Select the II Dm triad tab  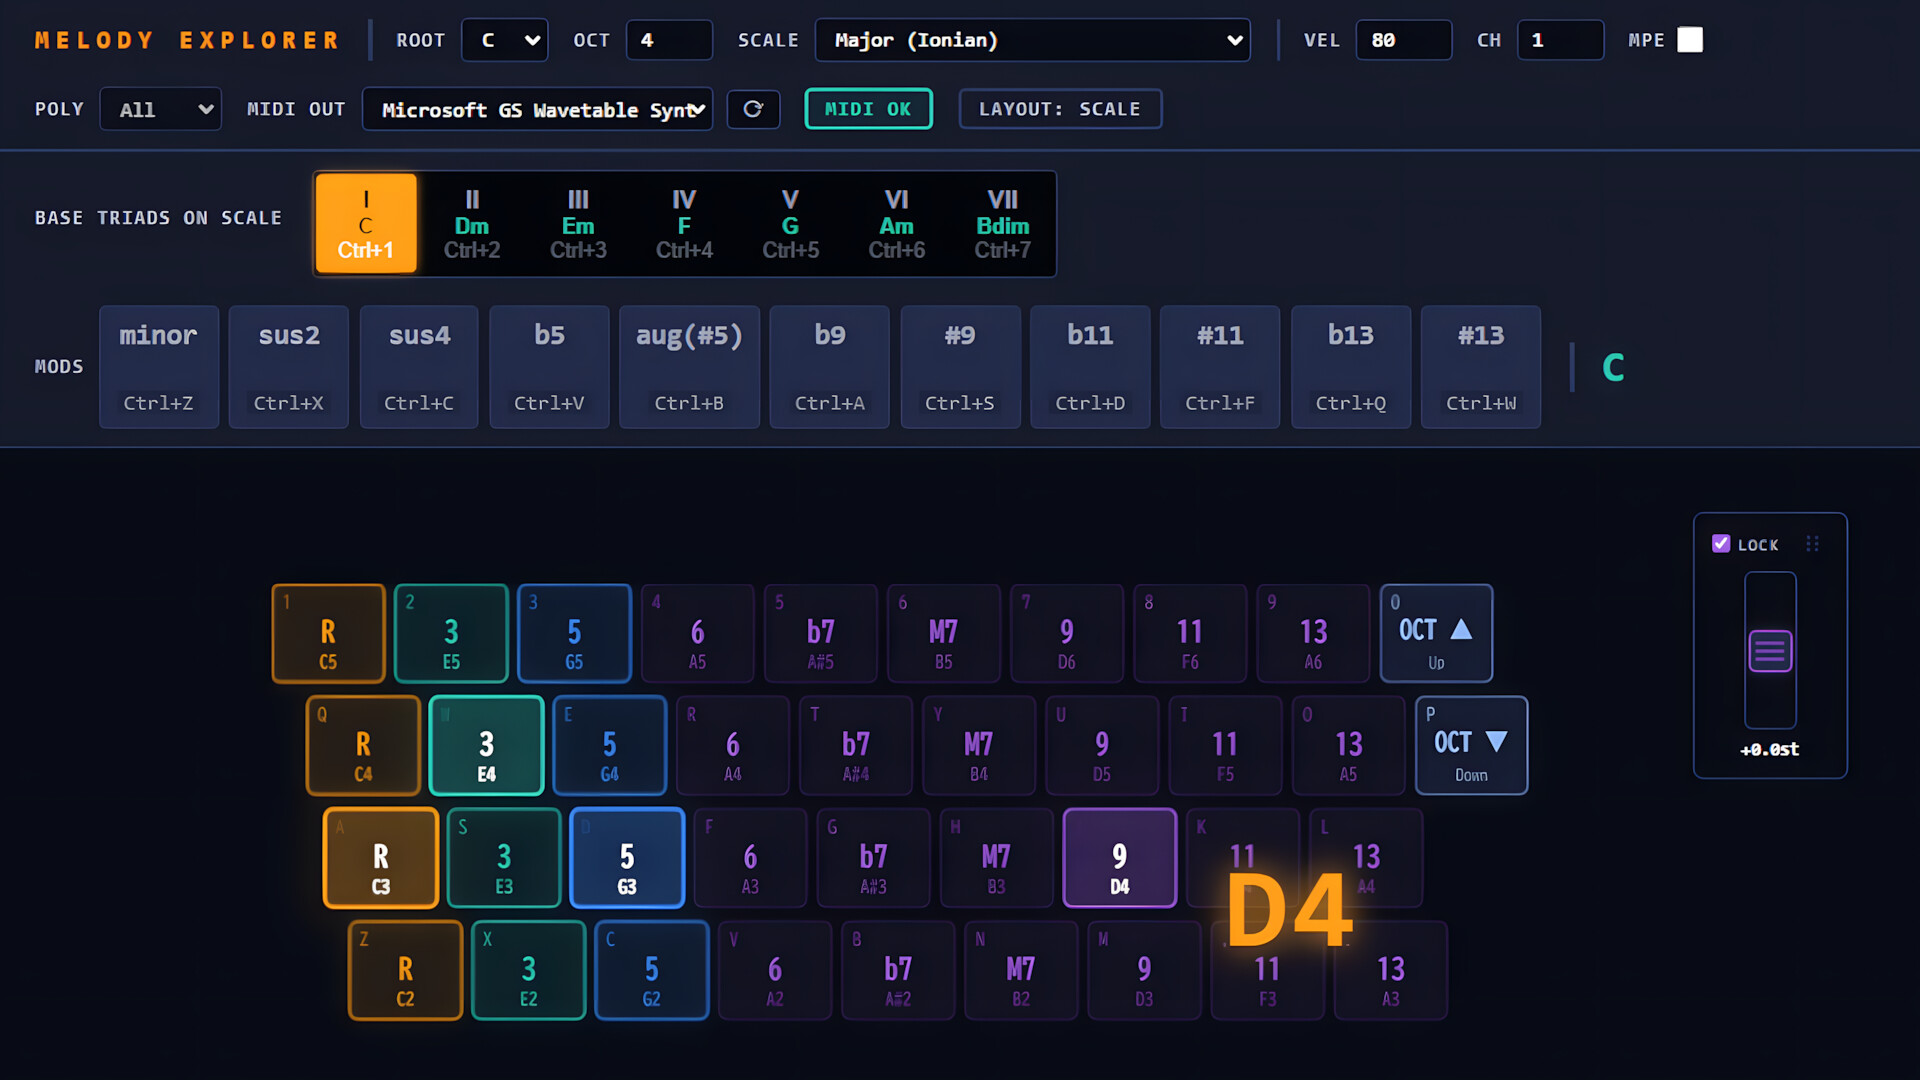pos(472,224)
